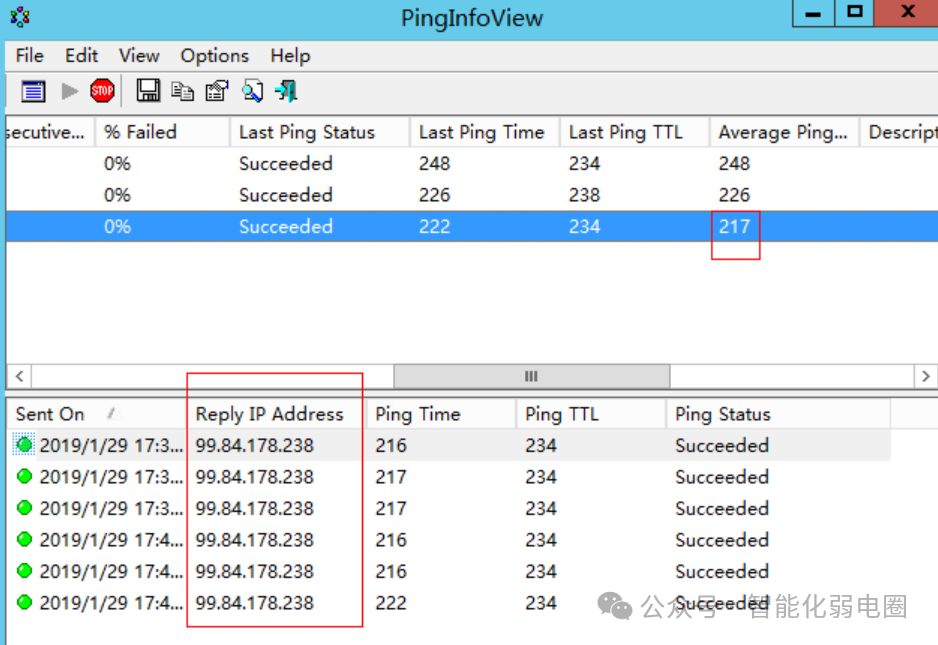Click Succeeded in the highlighted host row
This screenshot has width=938, height=645.
point(285,226)
